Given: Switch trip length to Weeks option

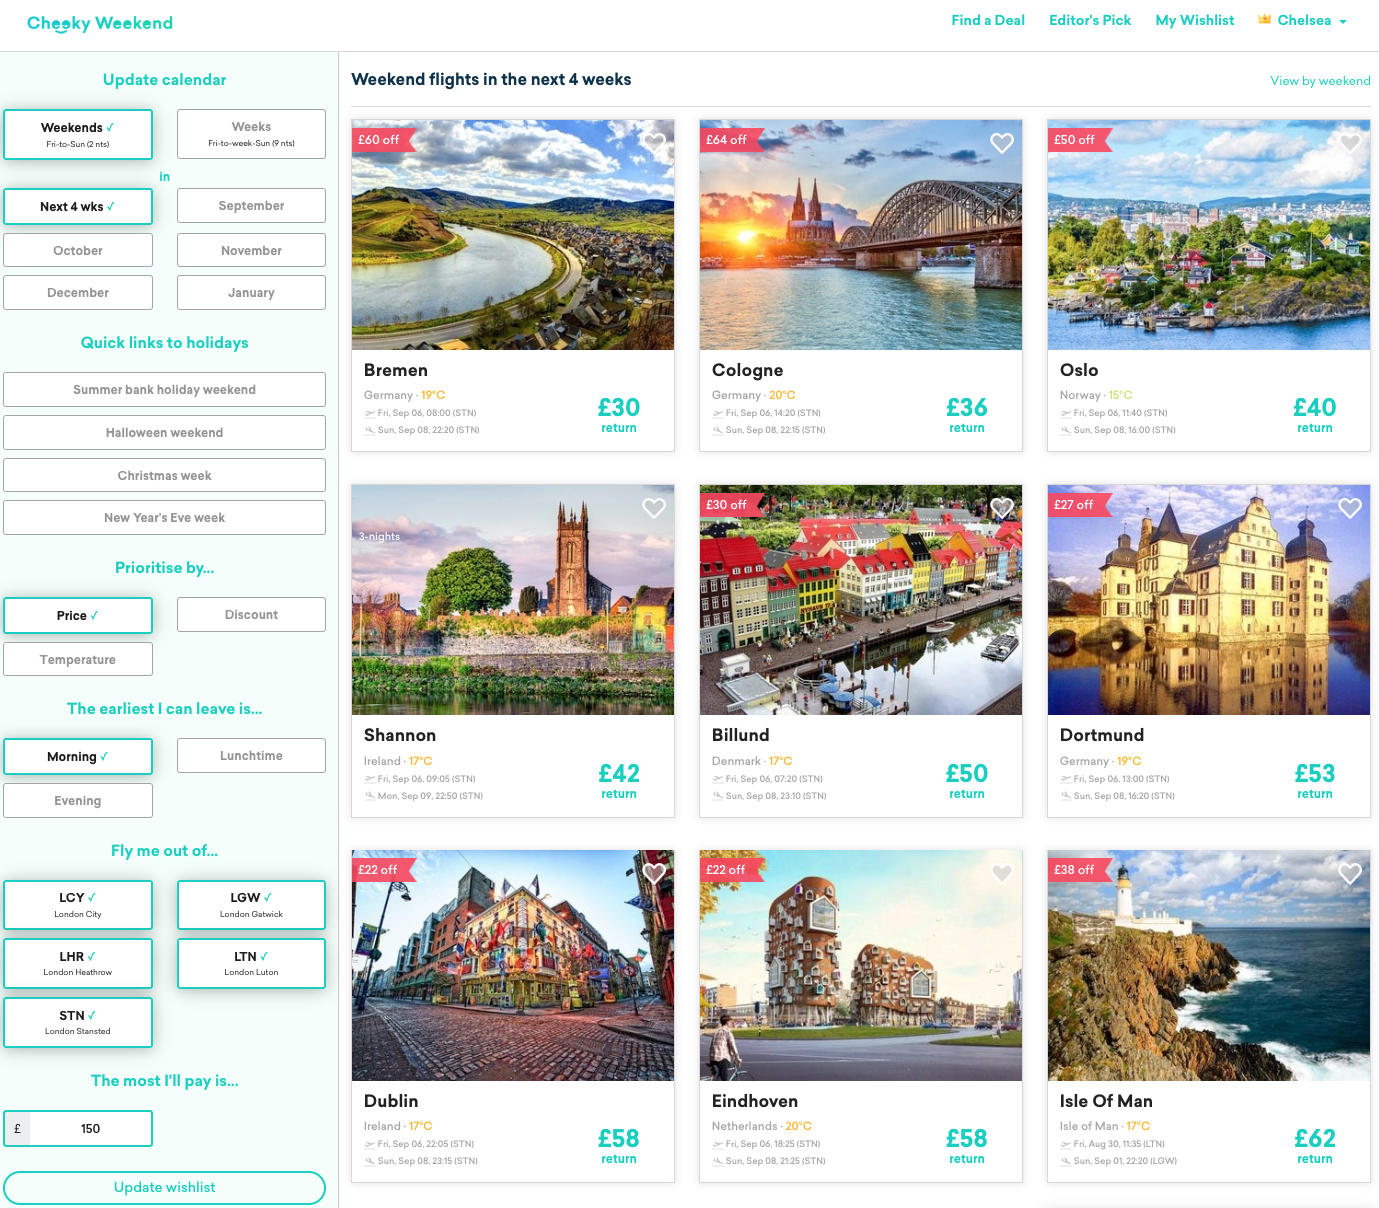Looking at the screenshot, I should (251, 134).
